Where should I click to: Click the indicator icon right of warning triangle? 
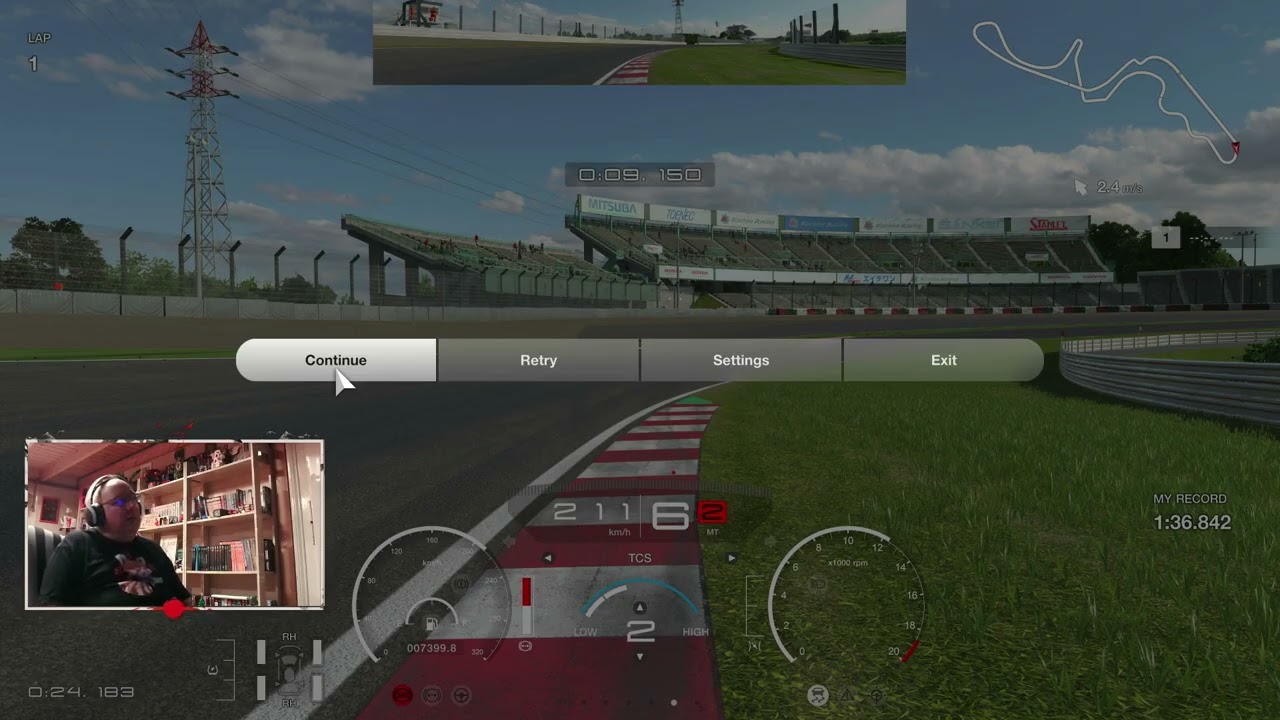[877, 695]
